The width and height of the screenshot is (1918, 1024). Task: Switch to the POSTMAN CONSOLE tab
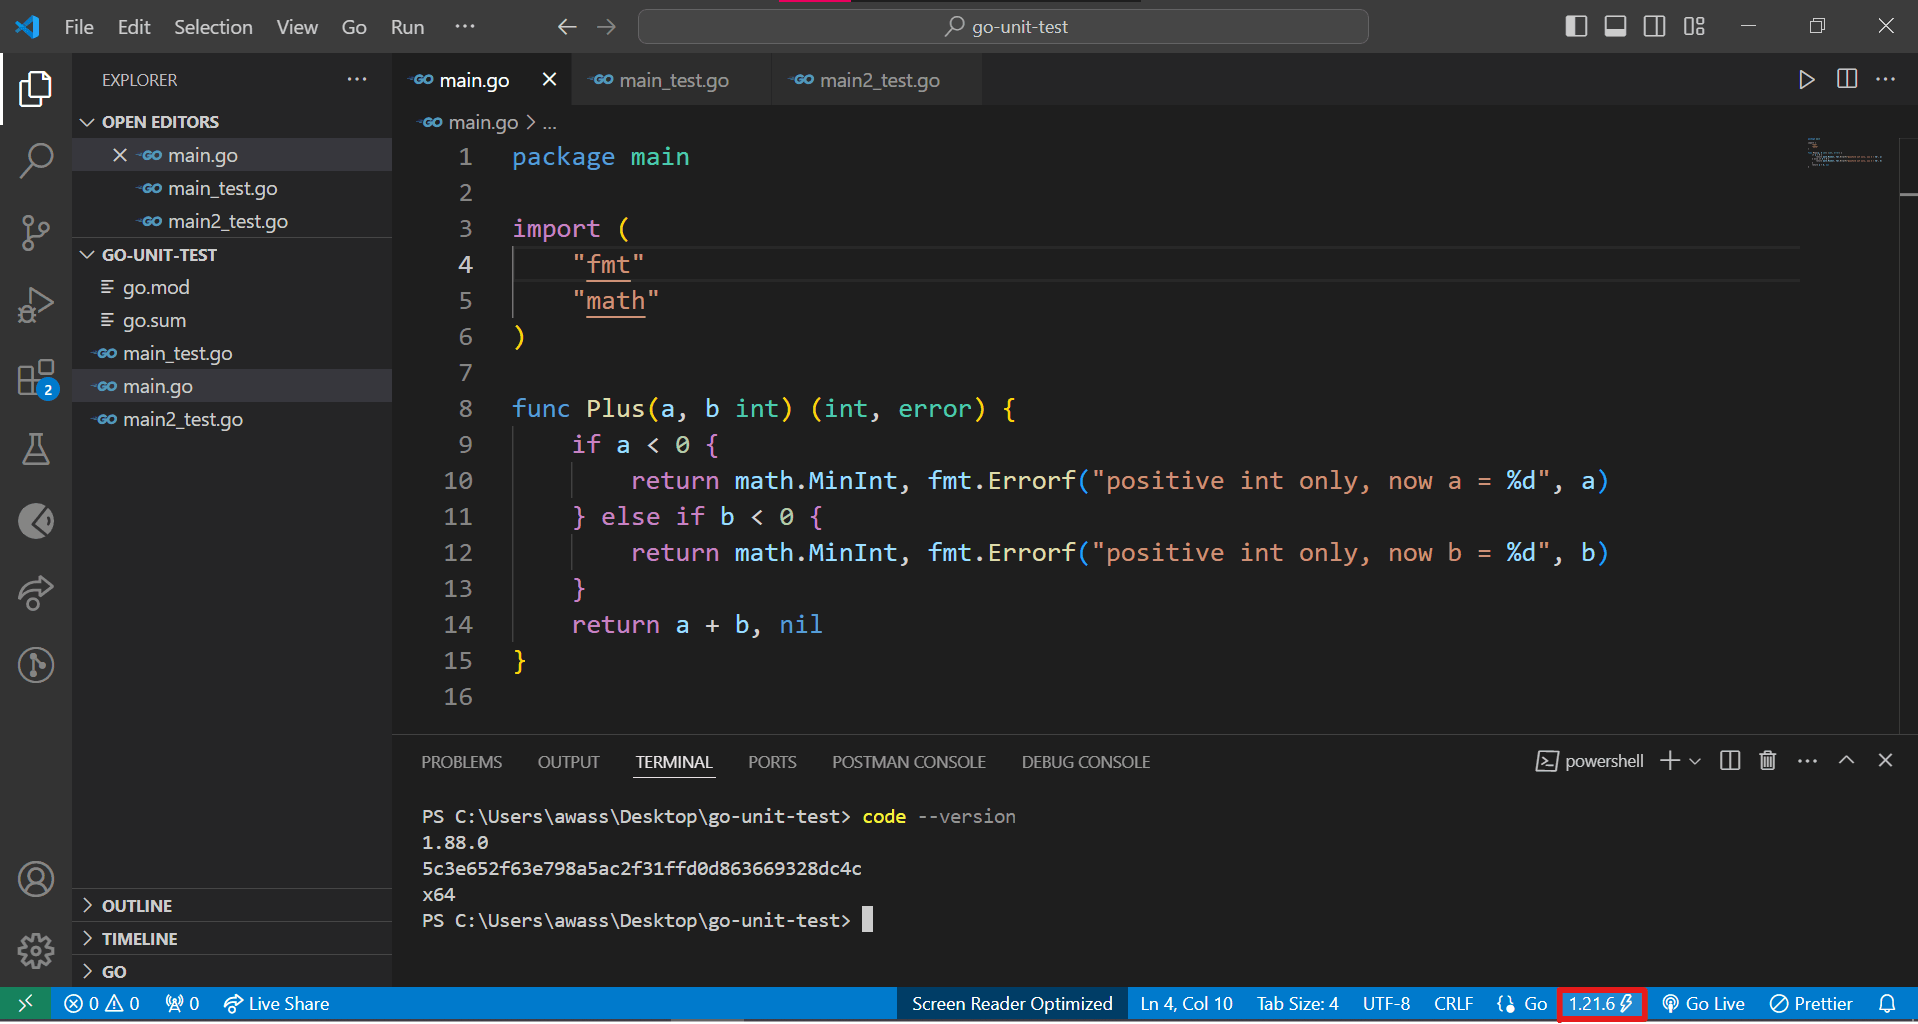[909, 762]
